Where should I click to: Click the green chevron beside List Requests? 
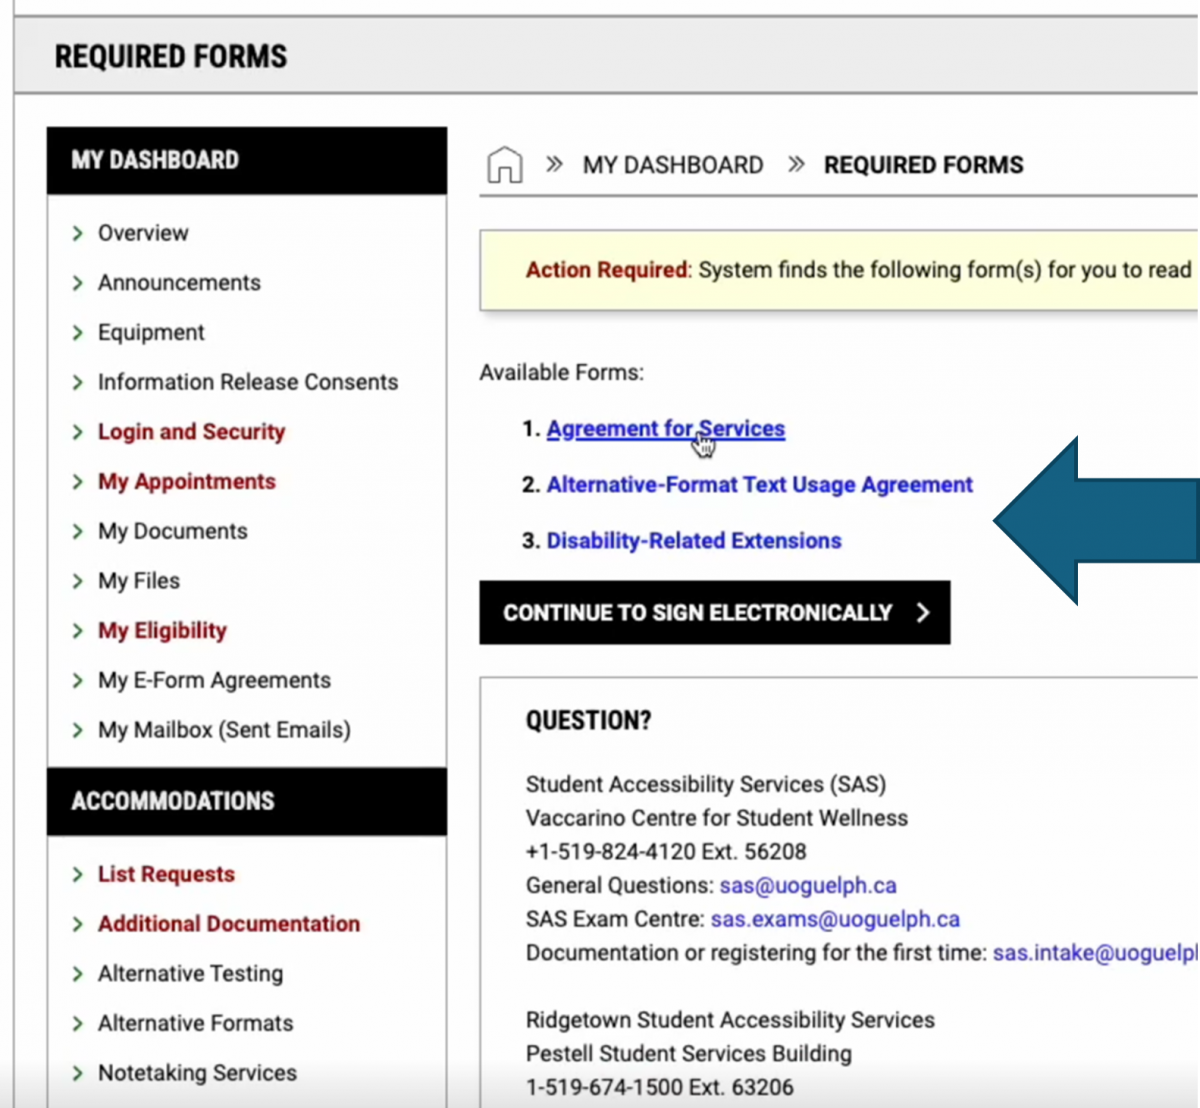tap(79, 874)
